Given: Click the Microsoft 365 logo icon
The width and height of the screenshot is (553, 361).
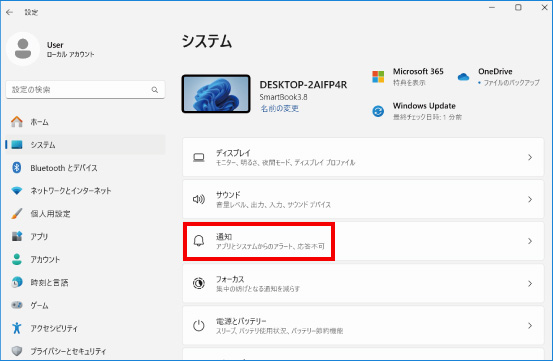Looking at the screenshot, I should [x=378, y=77].
